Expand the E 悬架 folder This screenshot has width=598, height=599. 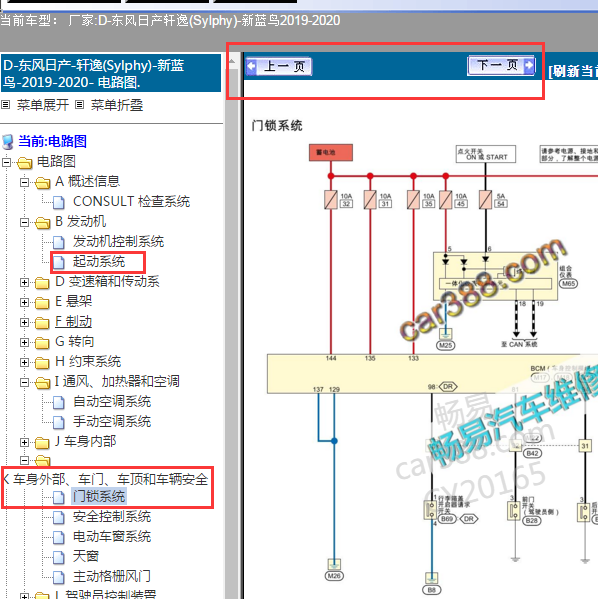pyautogui.click(x=24, y=302)
